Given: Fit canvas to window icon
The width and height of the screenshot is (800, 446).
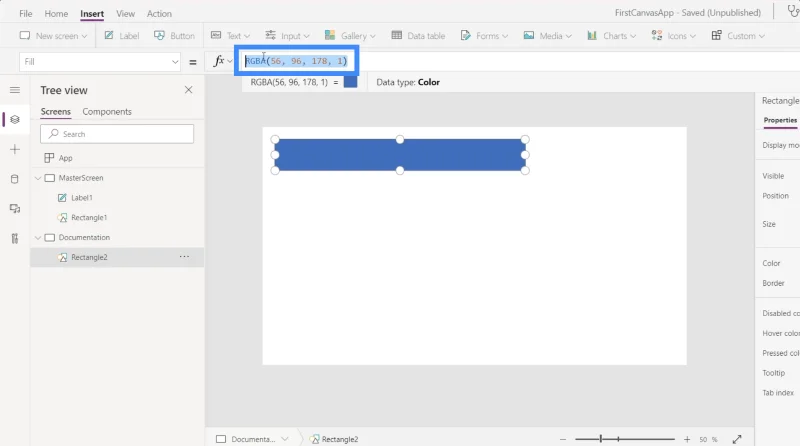Looking at the screenshot, I should click(x=737, y=439).
